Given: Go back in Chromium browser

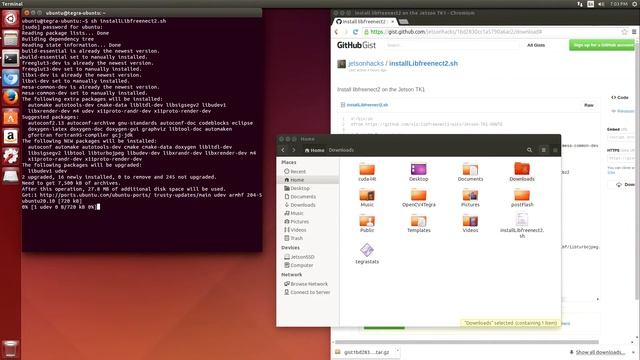Looking at the screenshot, I should click(337, 32).
